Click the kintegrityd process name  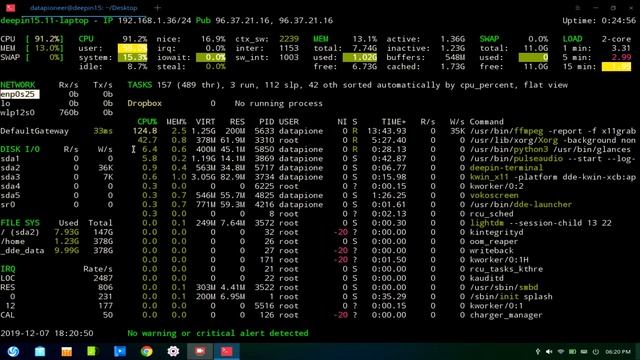[x=496, y=232]
